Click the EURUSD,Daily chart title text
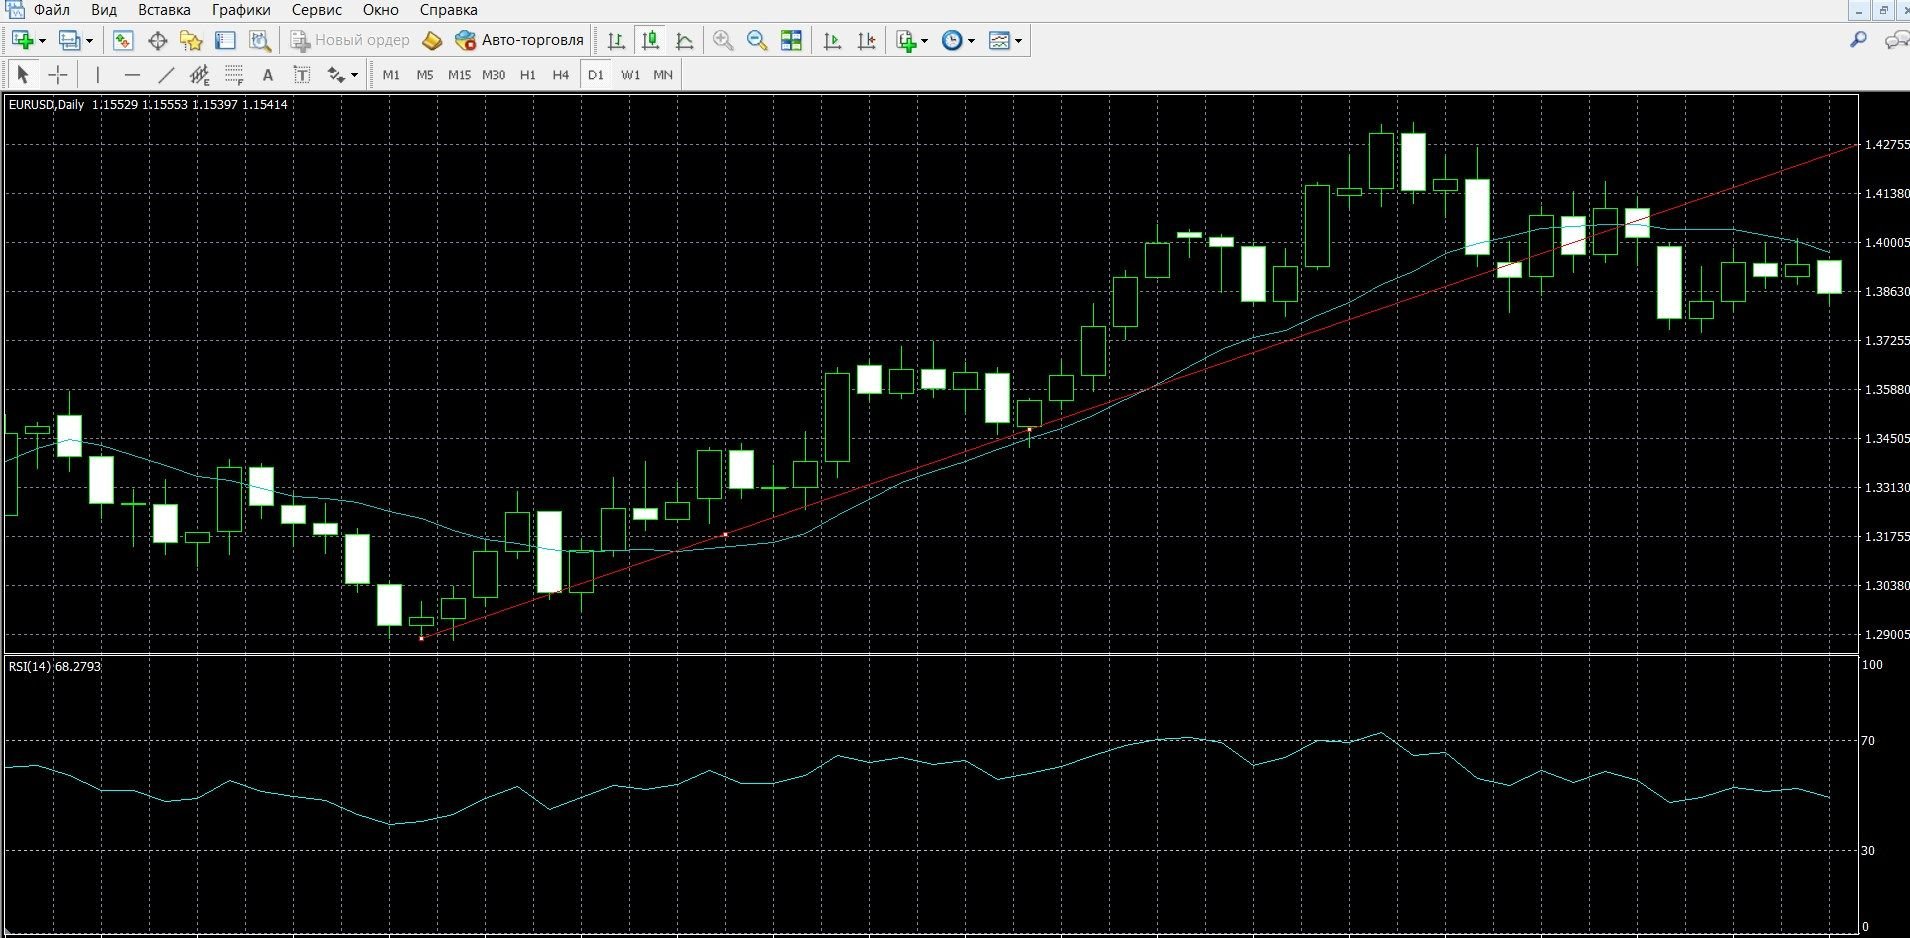The height and width of the screenshot is (938, 1910). click(x=46, y=104)
